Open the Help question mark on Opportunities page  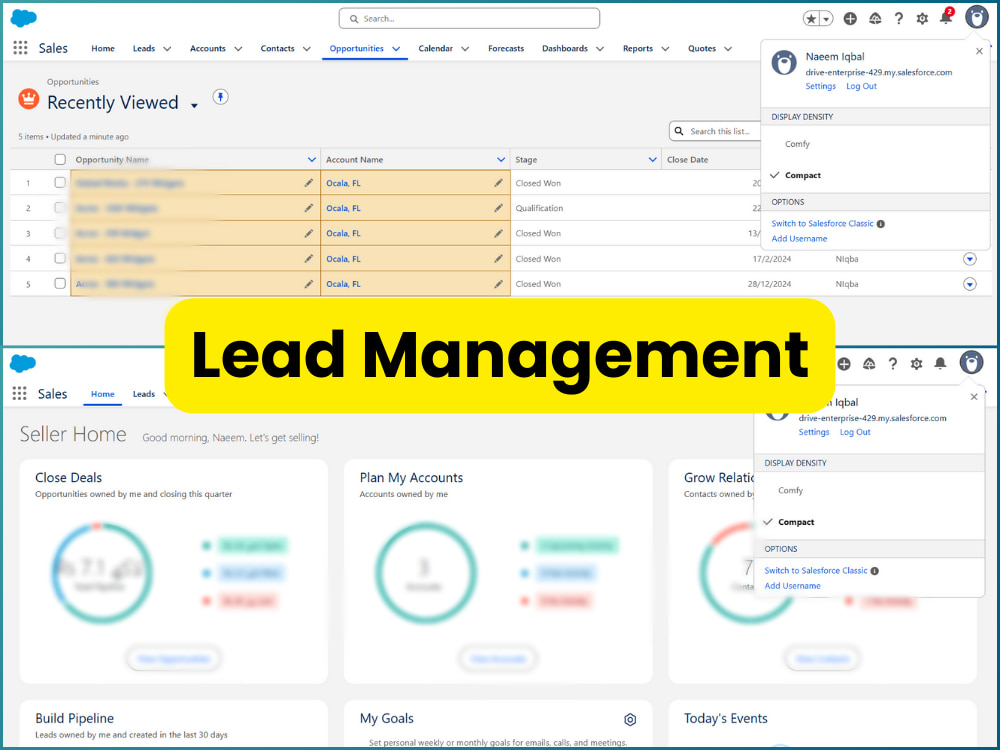coord(899,18)
